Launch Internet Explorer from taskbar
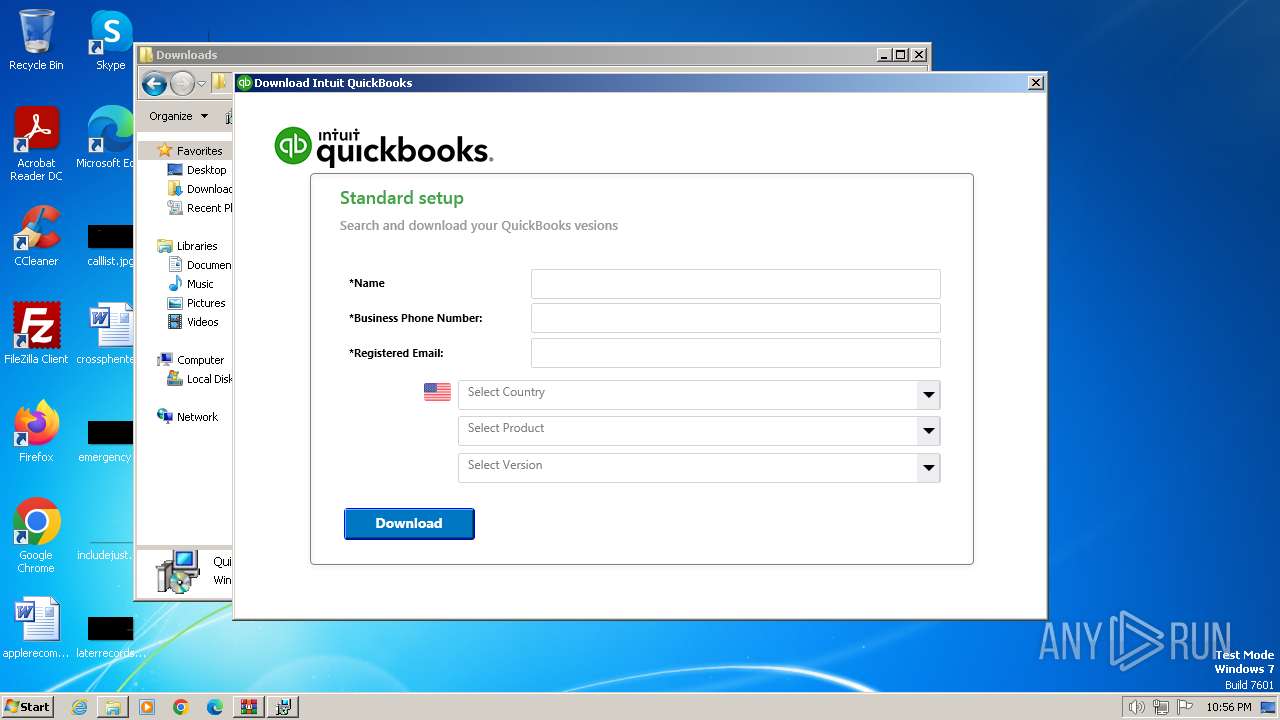The image size is (1280, 720). (x=79, y=707)
